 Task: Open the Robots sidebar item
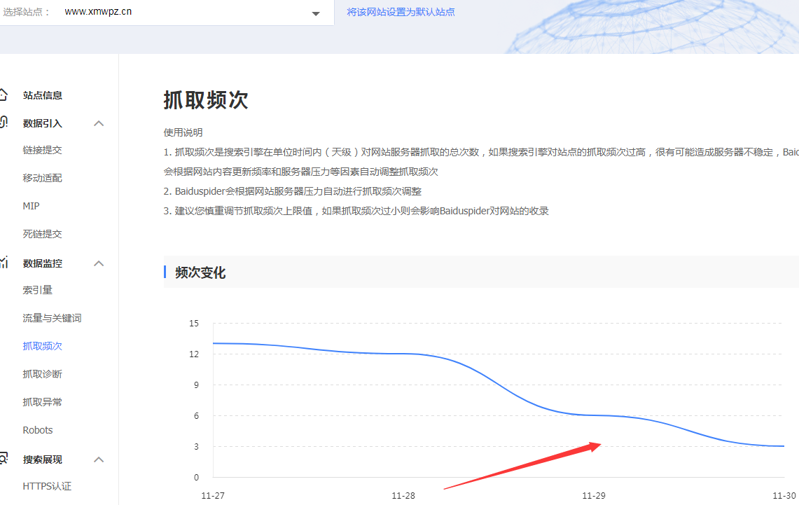click(38, 430)
